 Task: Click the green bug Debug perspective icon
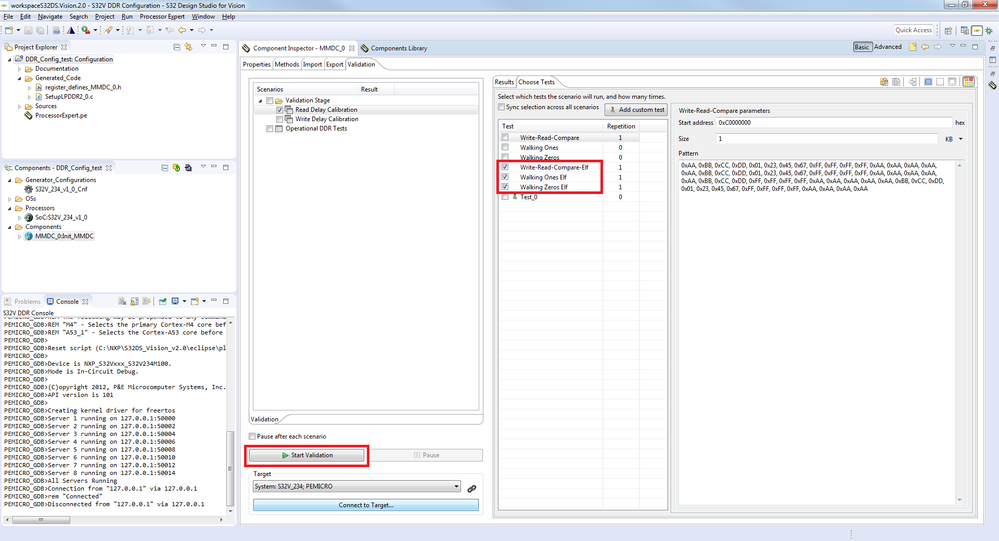pyautogui.click(x=989, y=31)
